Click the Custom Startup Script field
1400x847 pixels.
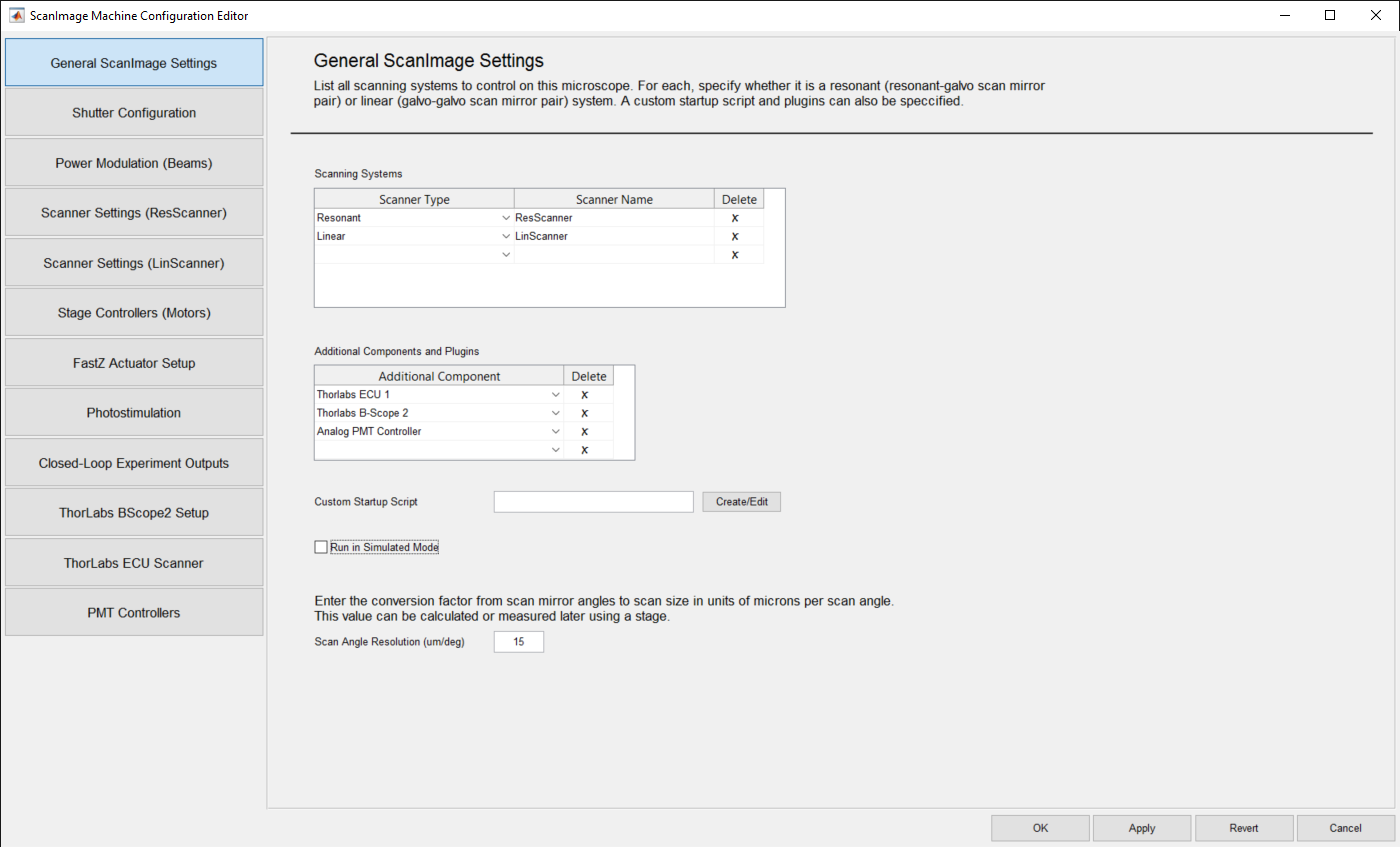(x=594, y=501)
